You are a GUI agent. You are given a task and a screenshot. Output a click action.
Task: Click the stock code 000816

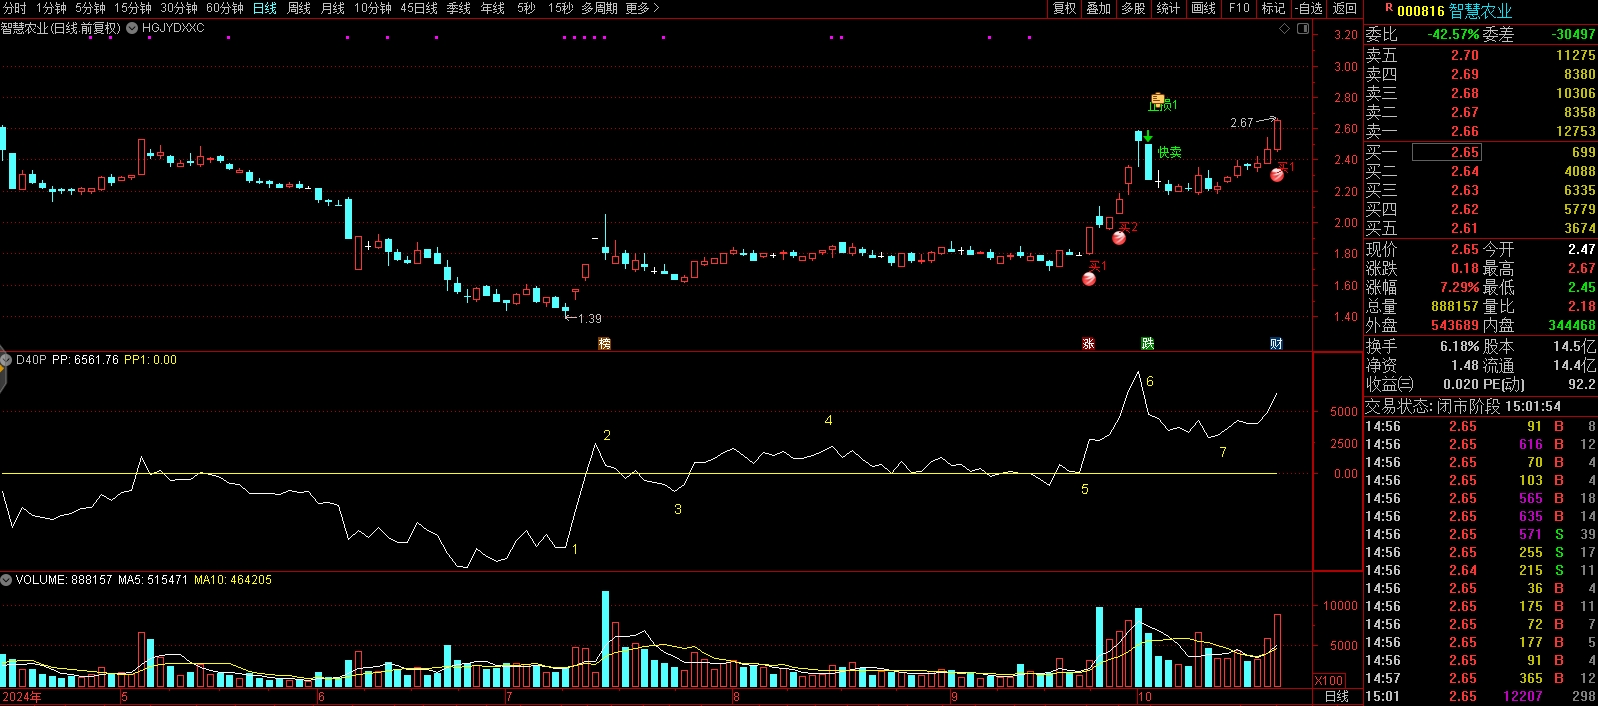[1421, 11]
